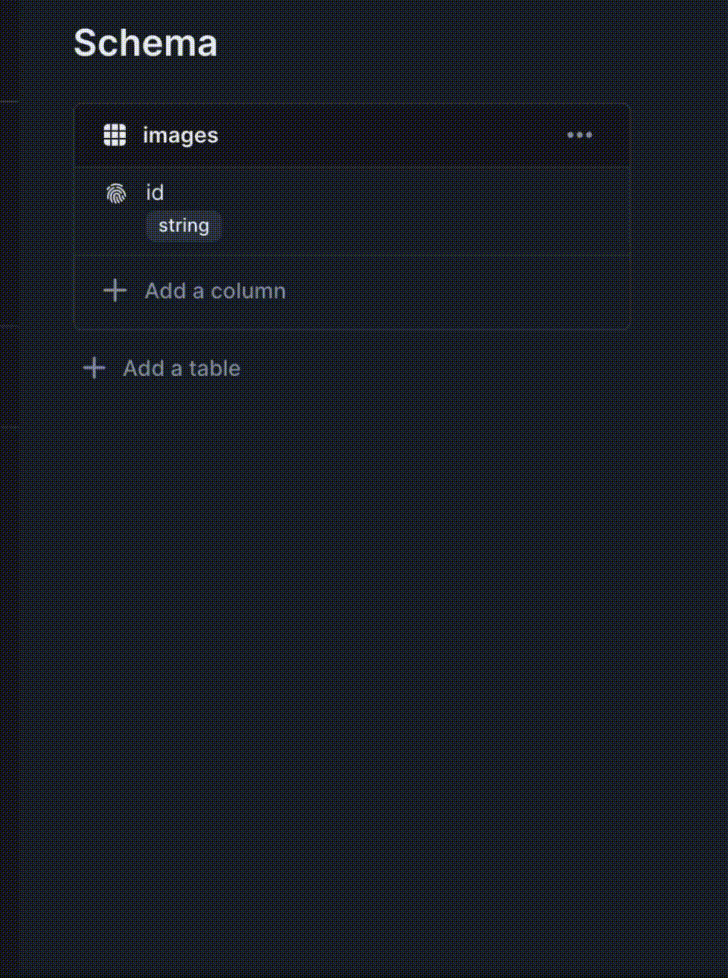The image size is (728, 978).
Task: Click the plus icon for Add a column
Action: [116, 291]
